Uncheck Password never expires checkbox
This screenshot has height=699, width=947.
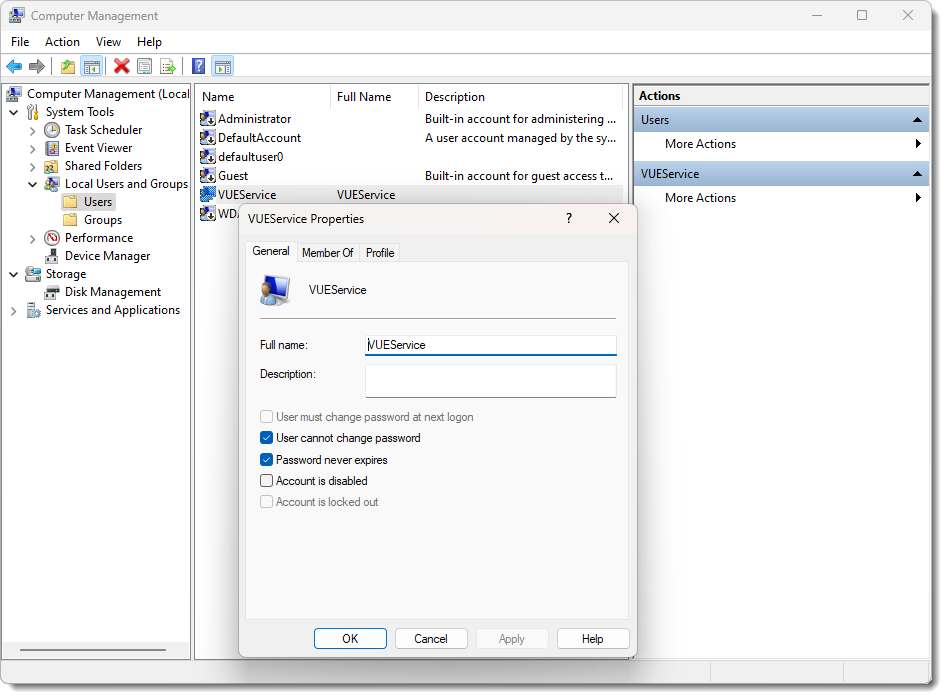coord(266,460)
